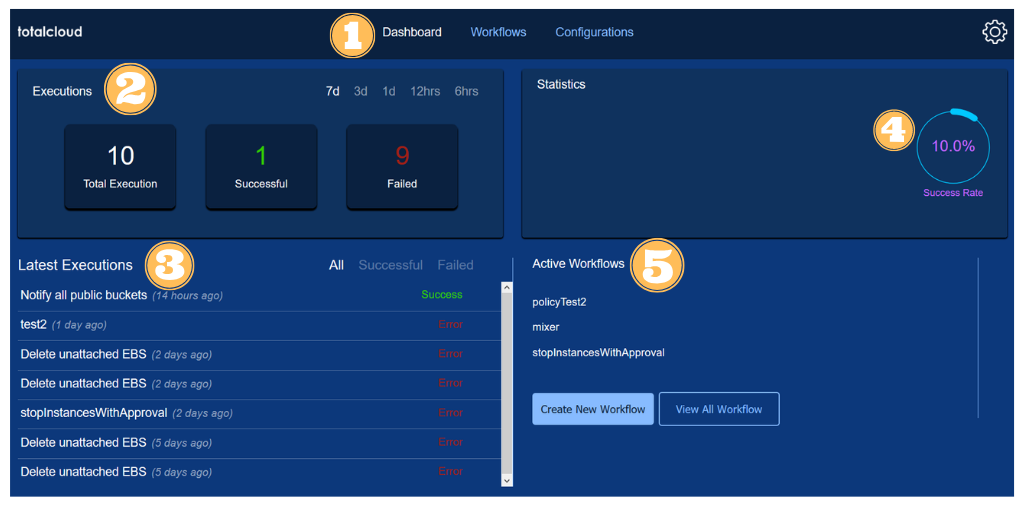Open the Notify all public buckets execution

259,295
